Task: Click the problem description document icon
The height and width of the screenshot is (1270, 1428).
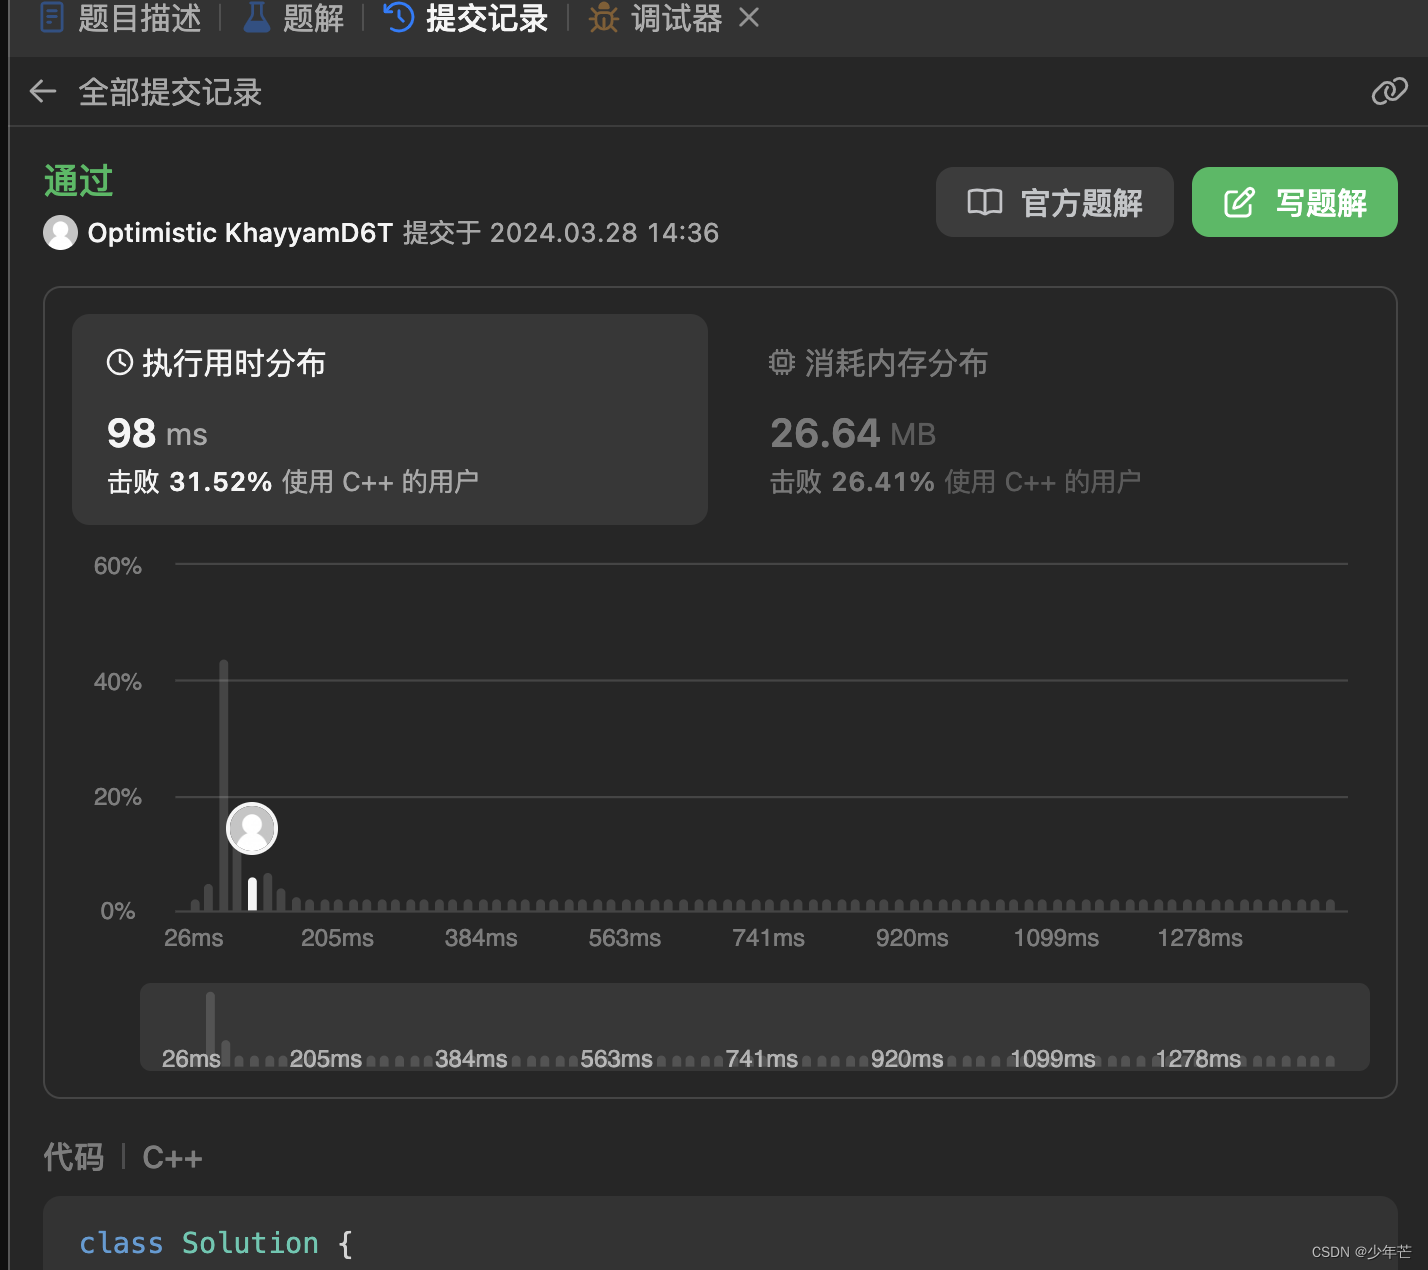Action: coord(52,17)
